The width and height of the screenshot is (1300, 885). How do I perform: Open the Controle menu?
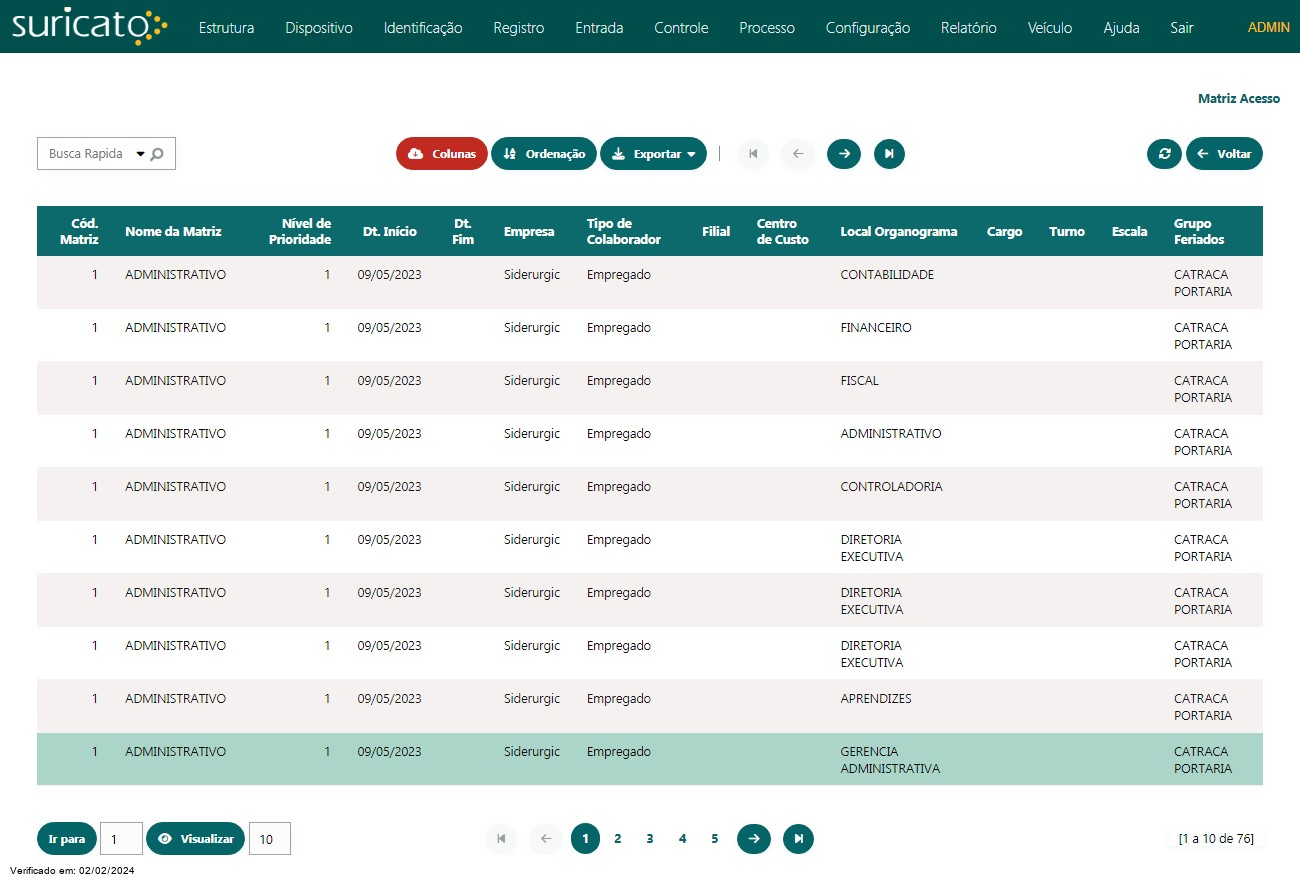681,28
